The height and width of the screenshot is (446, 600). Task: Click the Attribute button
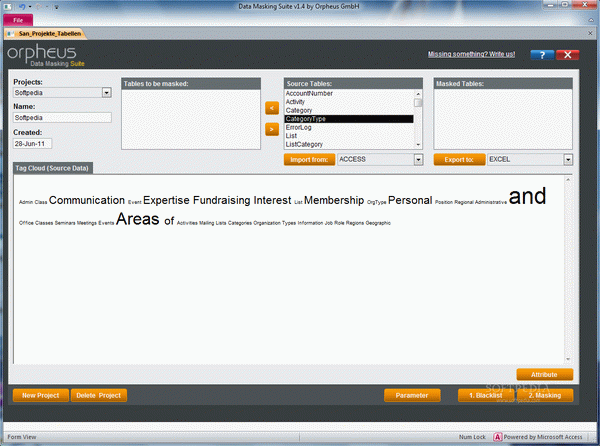click(x=544, y=374)
